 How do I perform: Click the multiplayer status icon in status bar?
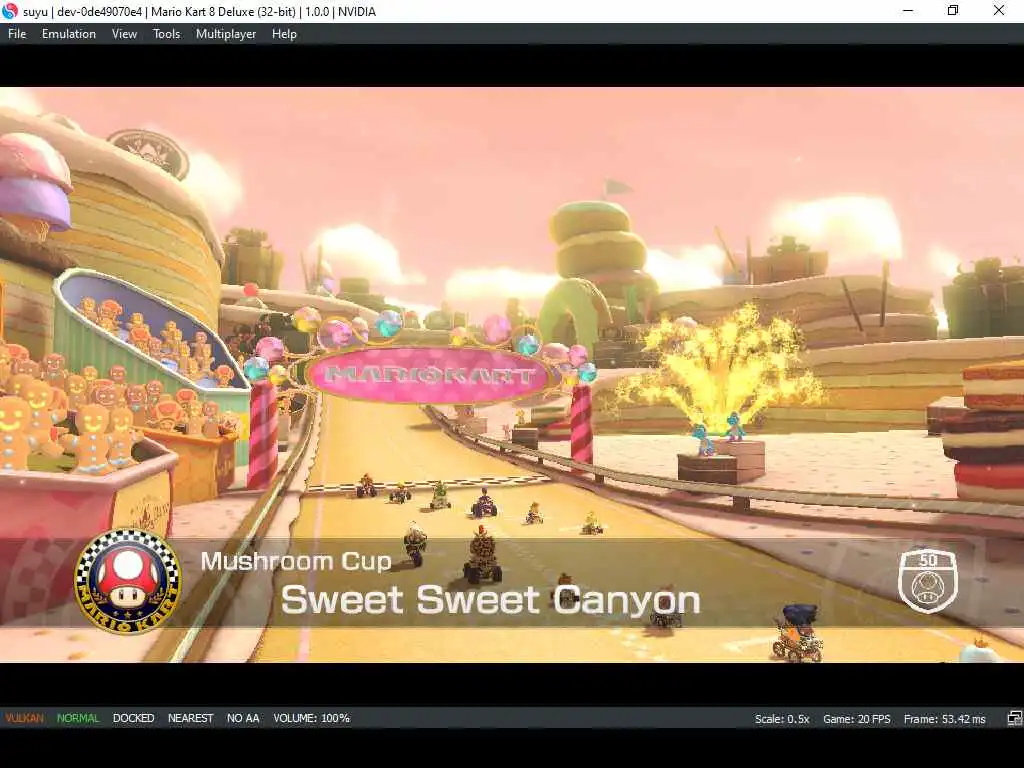tap(1014, 718)
